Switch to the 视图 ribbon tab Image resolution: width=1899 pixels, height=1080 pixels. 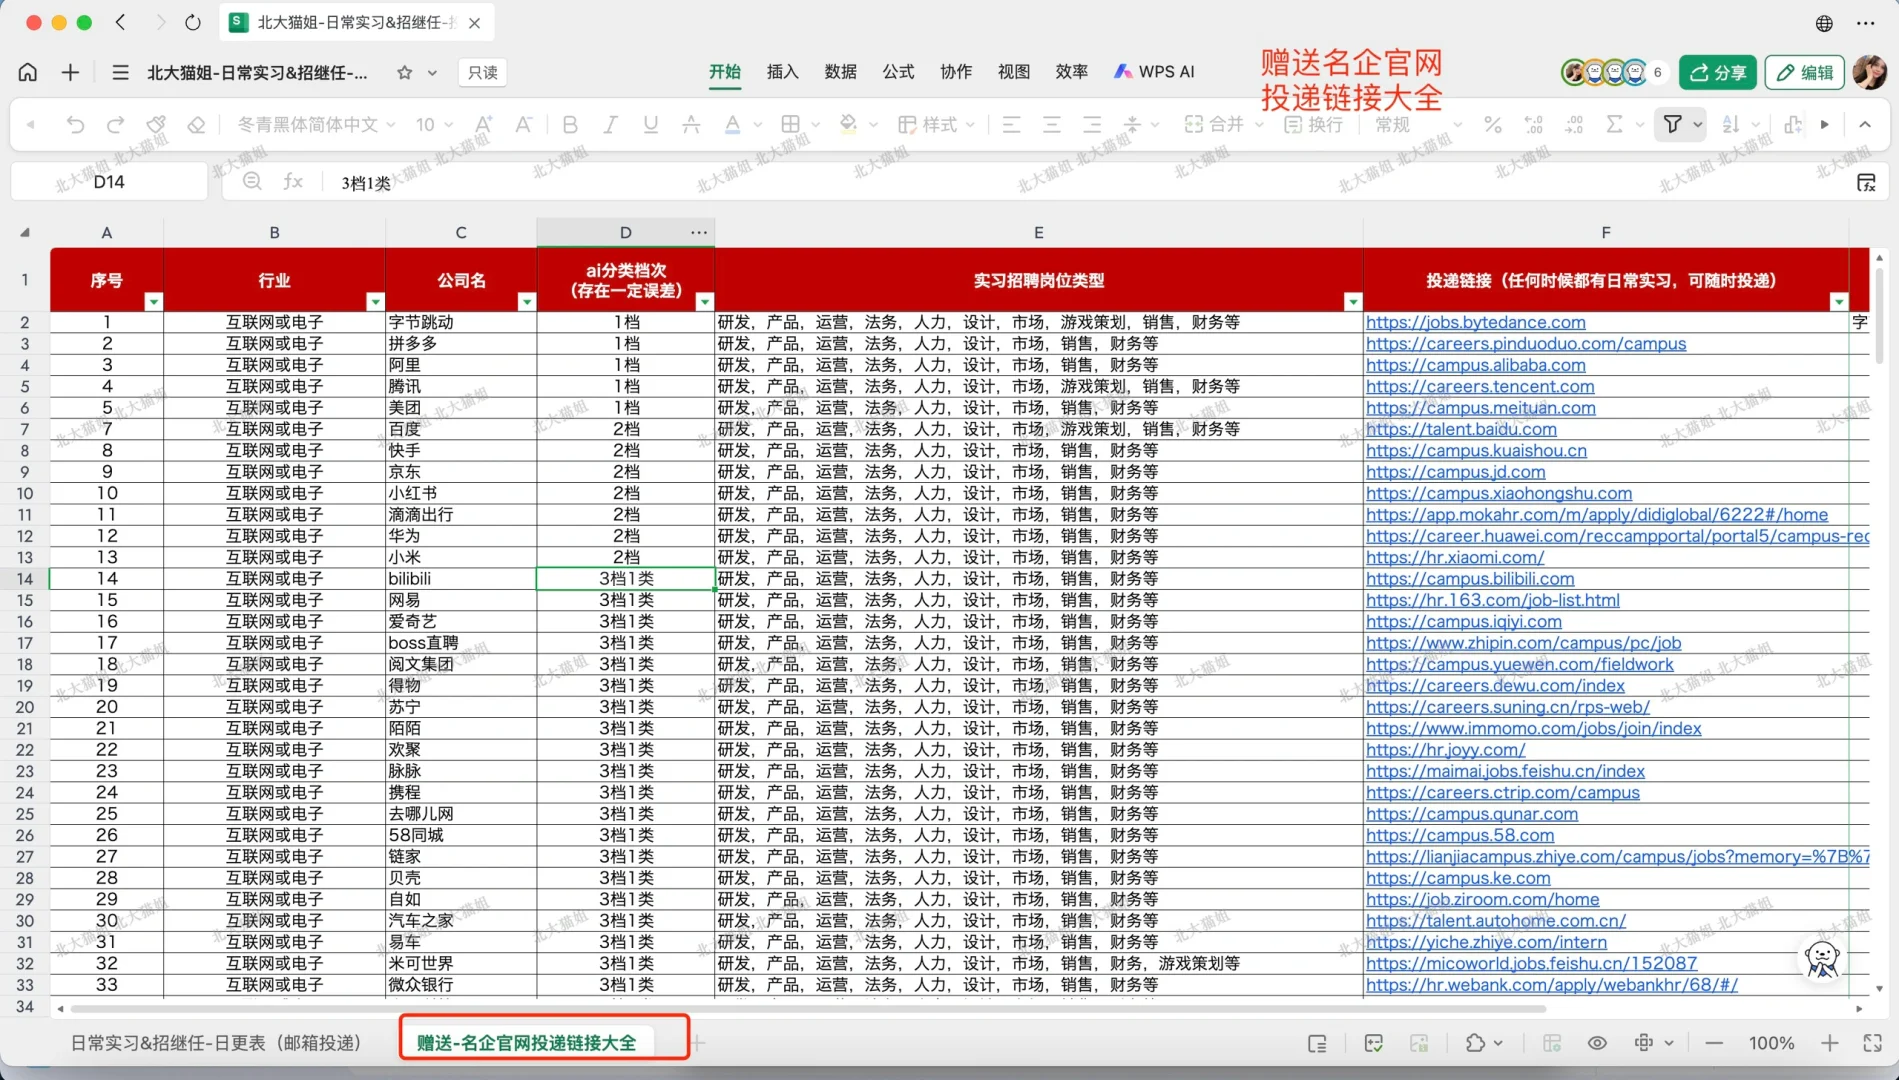point(1014,72)
